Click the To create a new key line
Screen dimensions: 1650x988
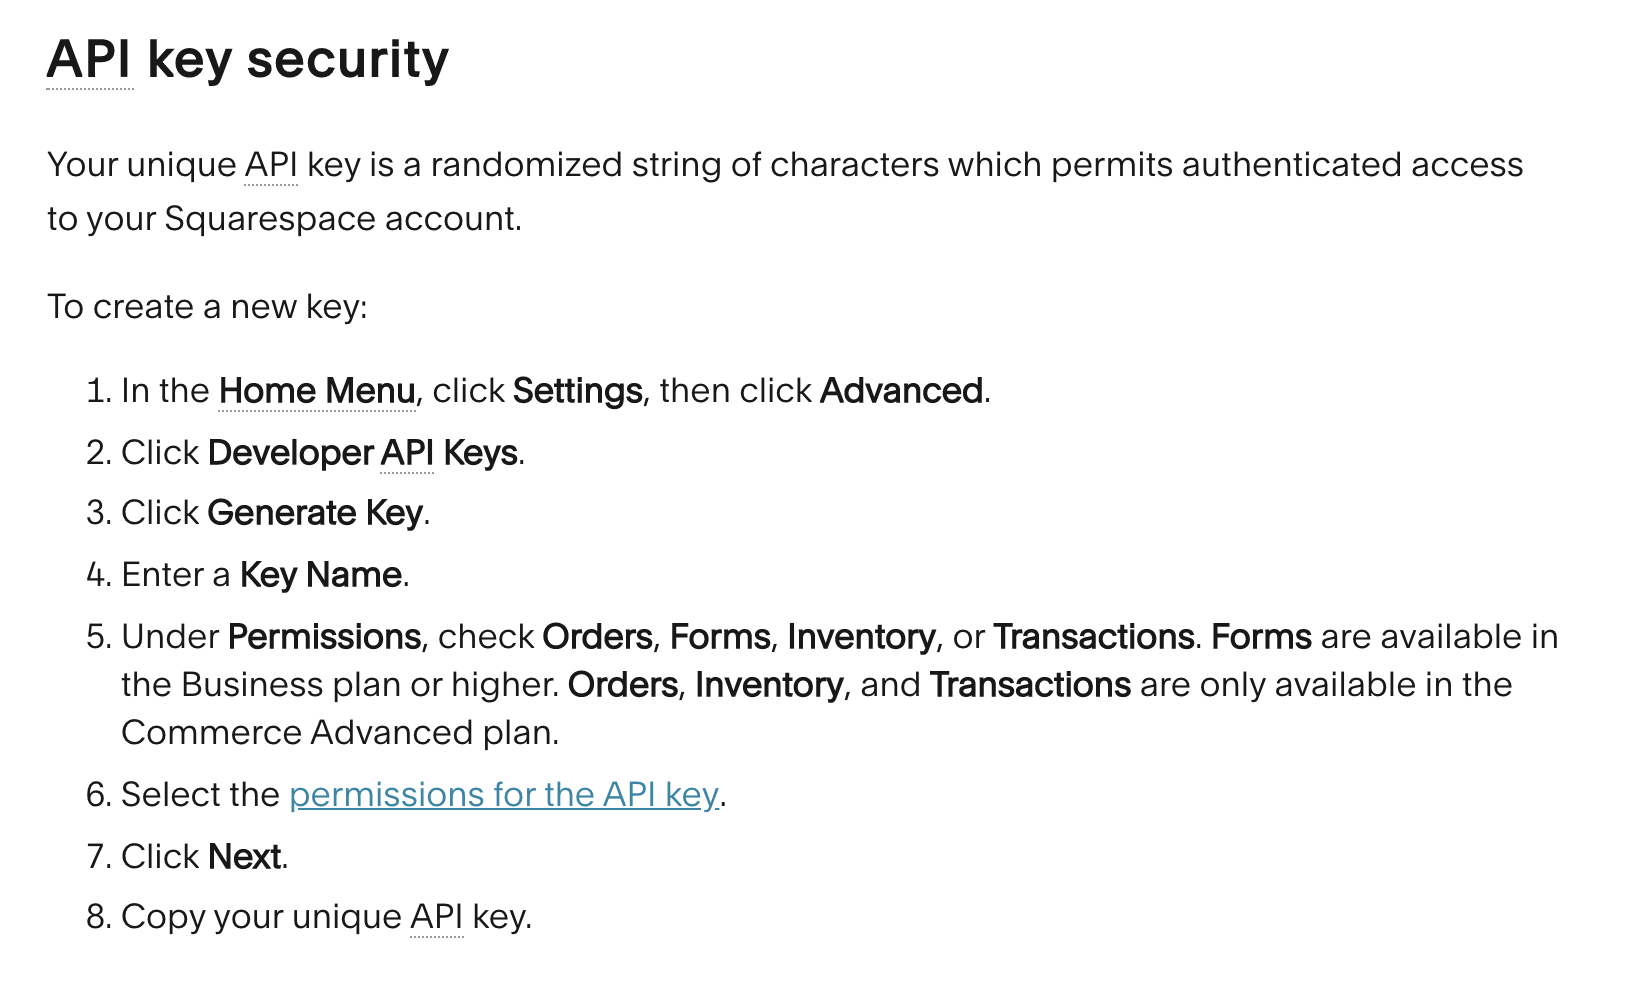(207, 307)
